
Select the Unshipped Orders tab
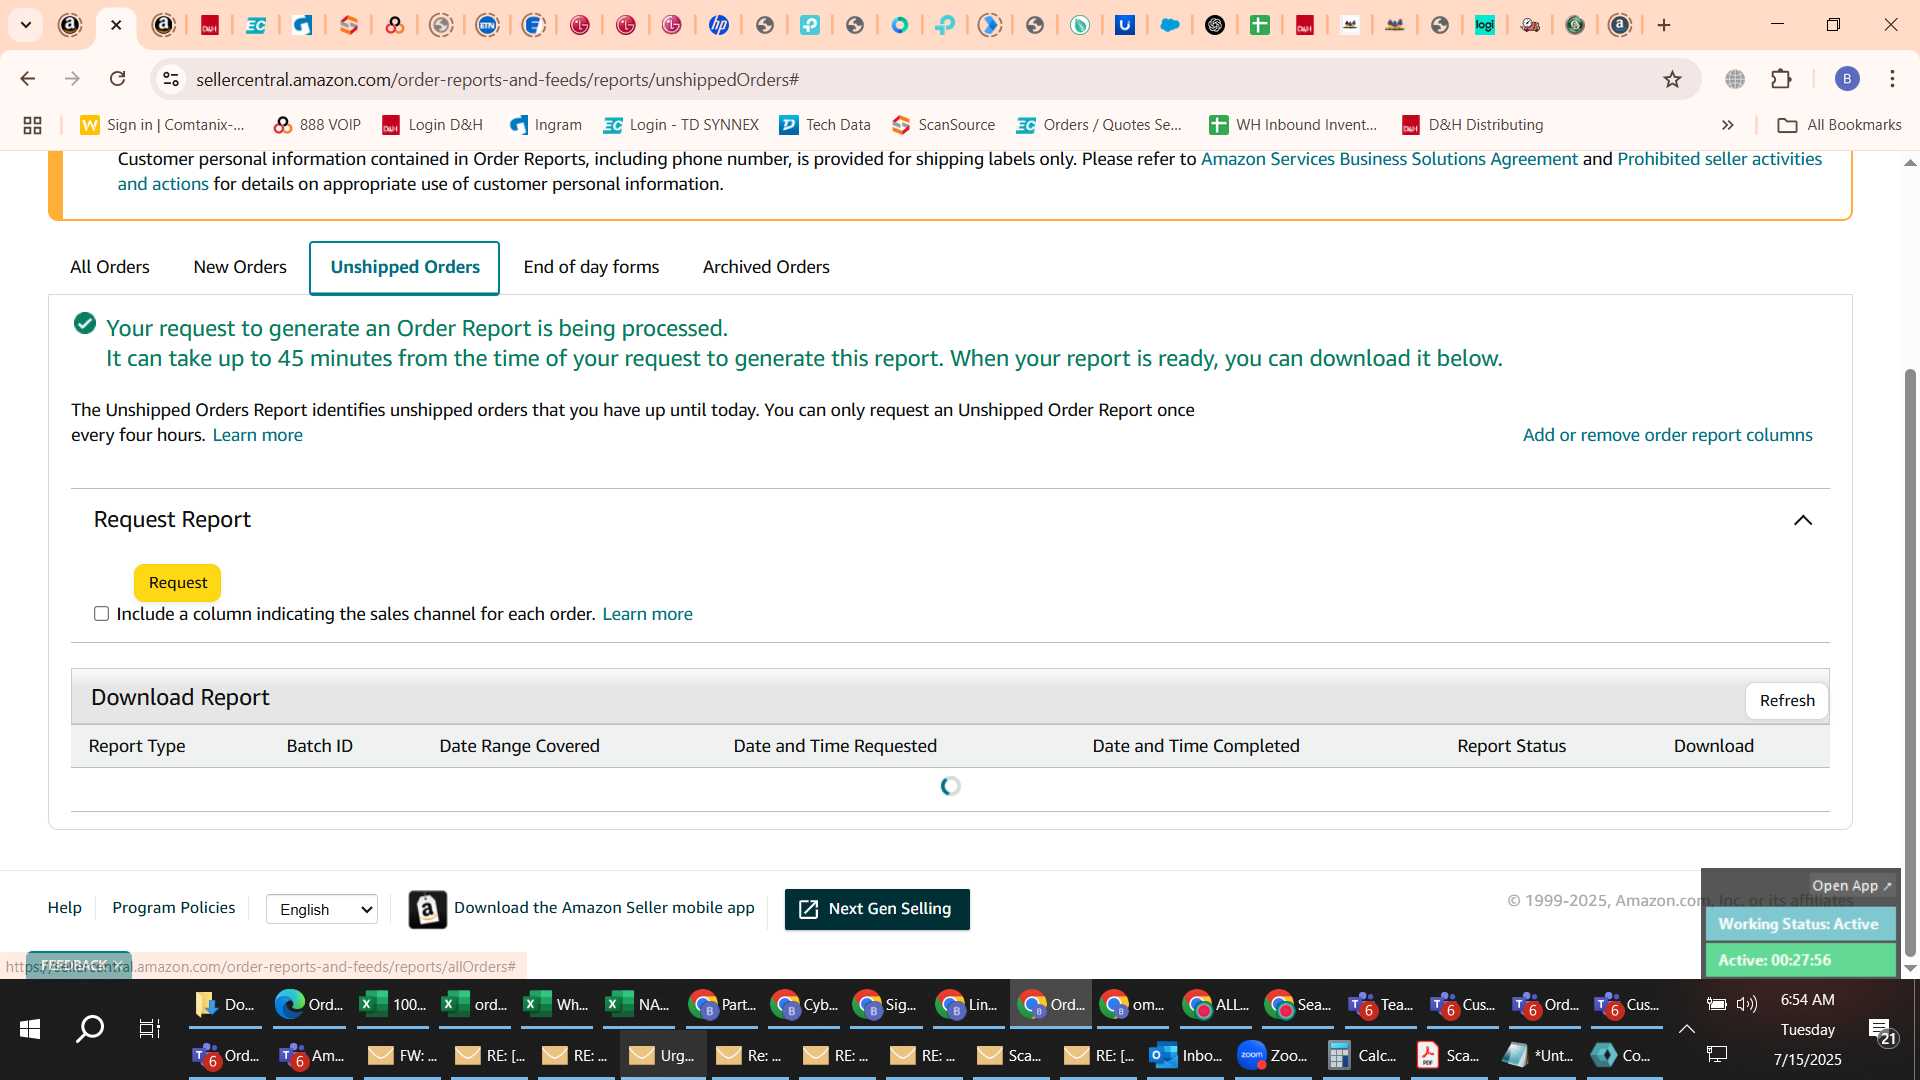point(405,267)
